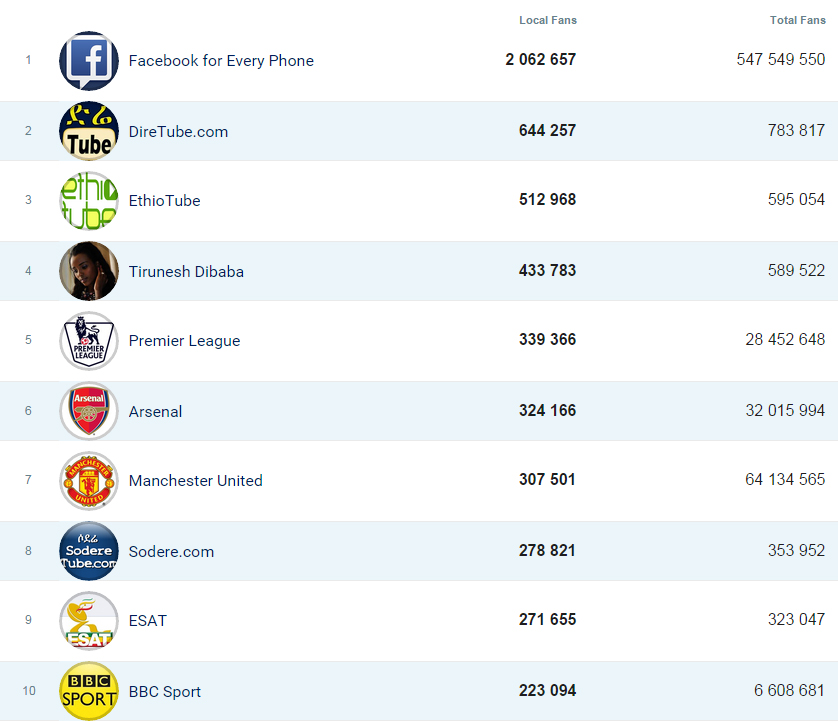Click Arsenal's local fans count 324 166
The height and width of the screenshot is (723, 838).
(547, 410)
